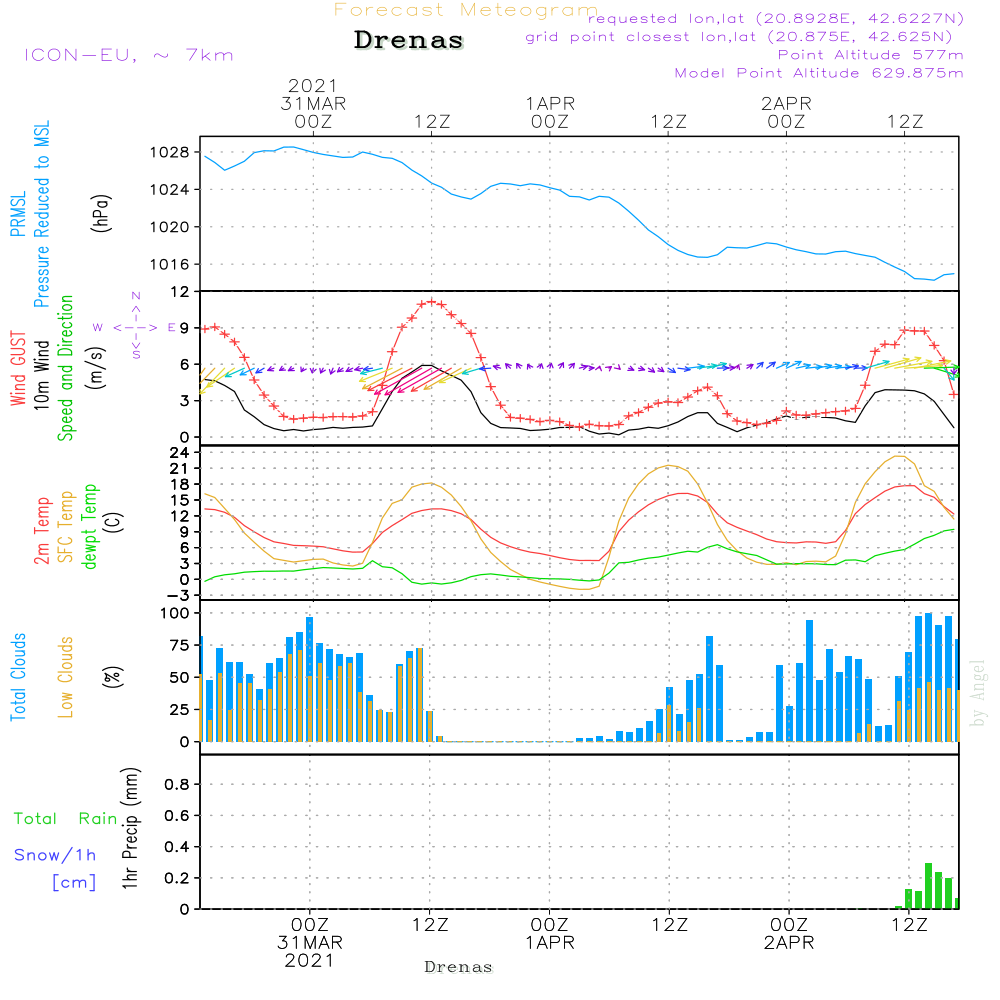Click the Total Rain legend text

pyautogui.click(x=65, y=819)
